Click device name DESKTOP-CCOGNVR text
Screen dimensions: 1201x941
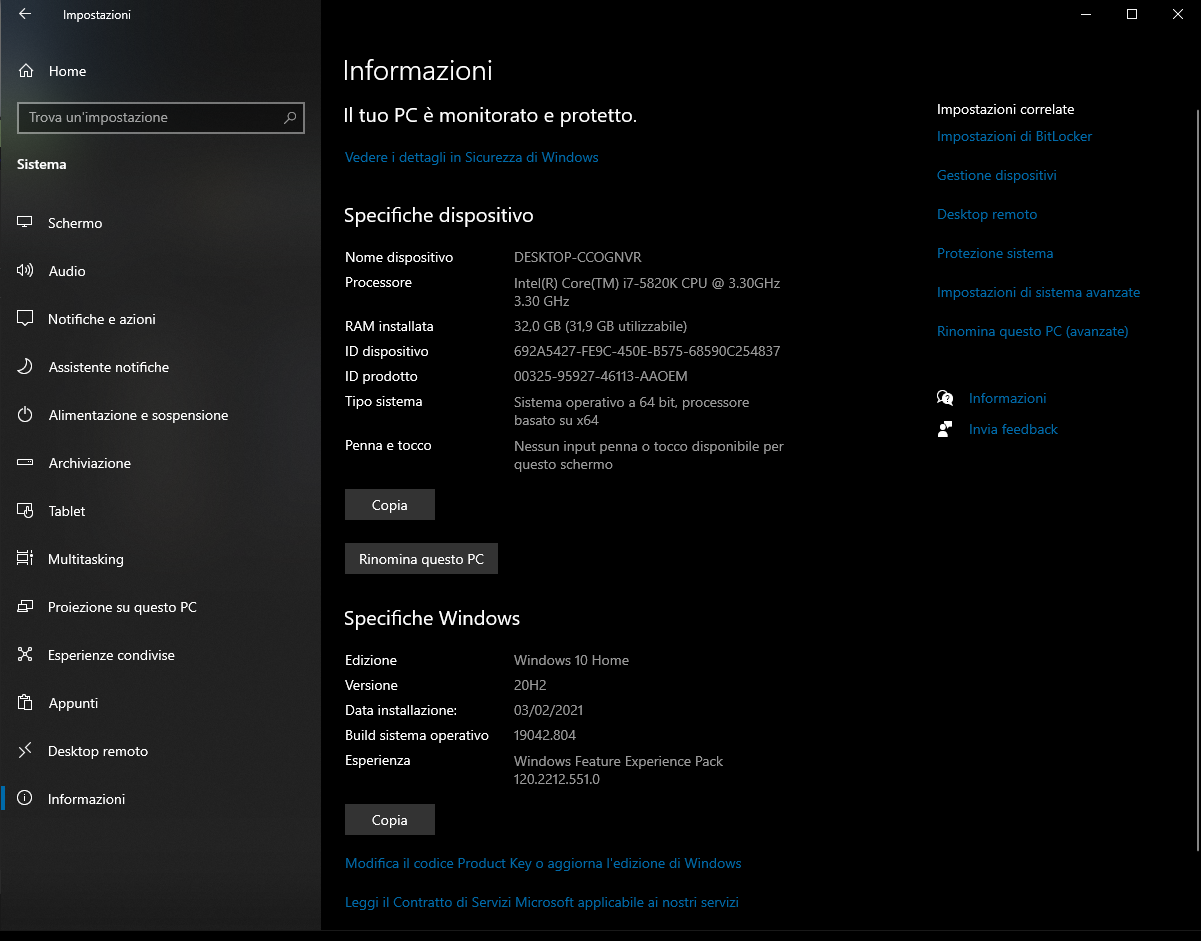point(577,257)
